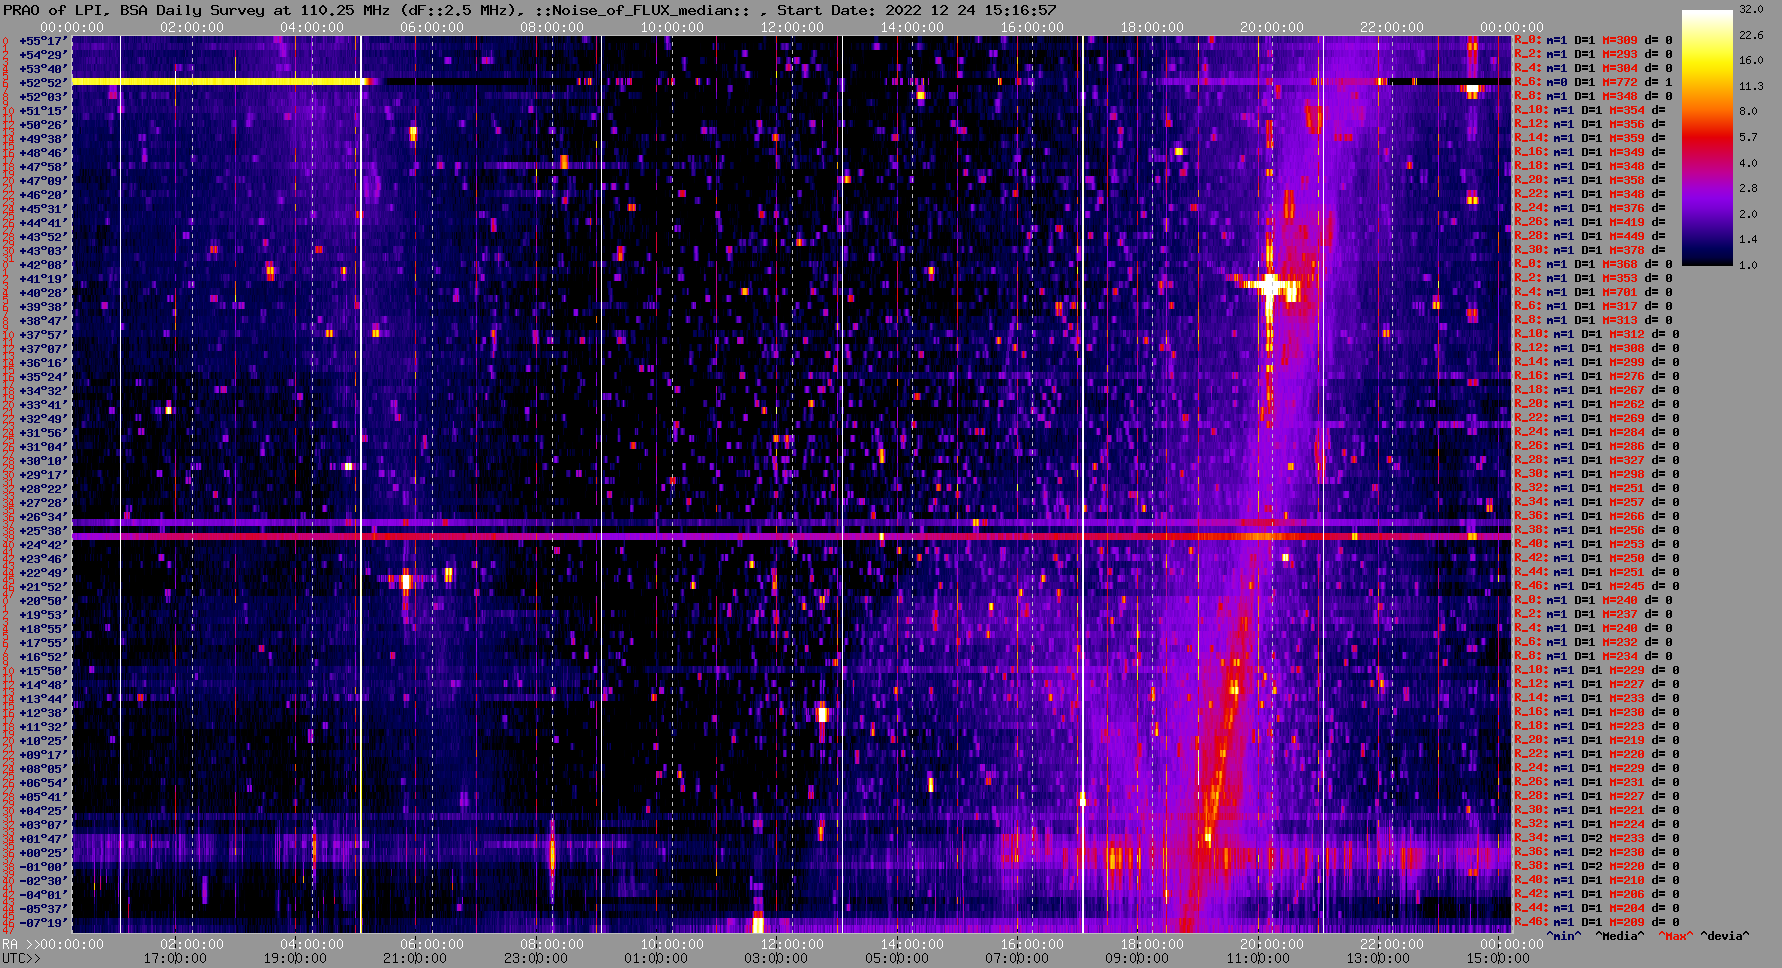1782x968 pixels.
Task: Click the row 'R_36: m=1 D=2 M=230'
Action: 1597,852
